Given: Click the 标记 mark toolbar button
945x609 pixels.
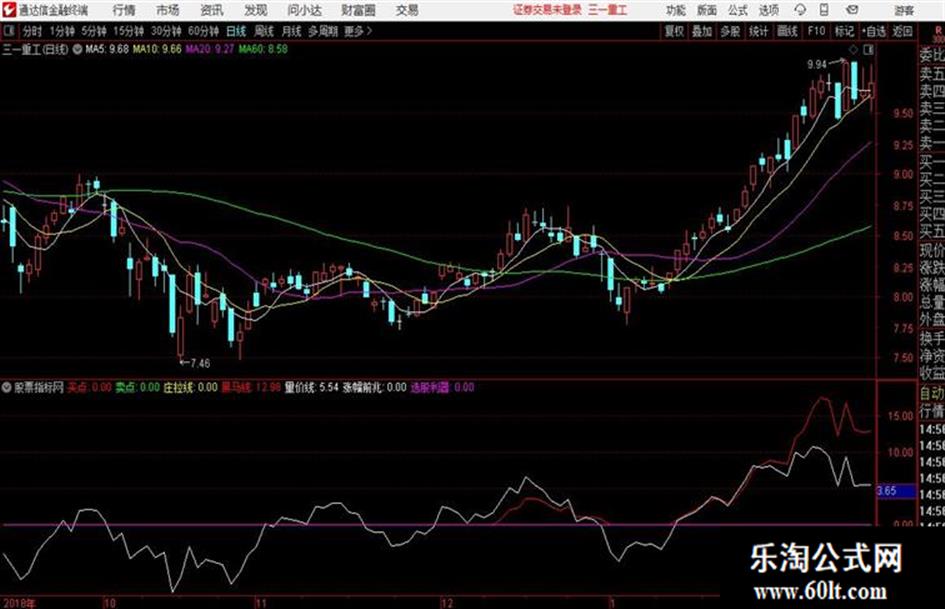Looking at the screenshot, I should (x=844, y=31).
